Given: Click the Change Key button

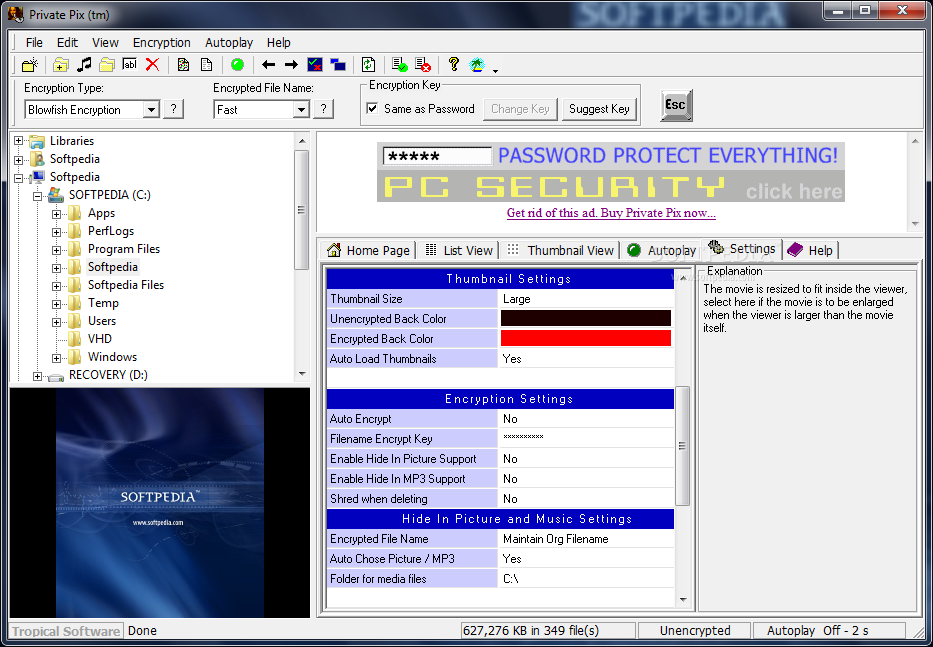Looking at the screenshot, I should 520,109.
